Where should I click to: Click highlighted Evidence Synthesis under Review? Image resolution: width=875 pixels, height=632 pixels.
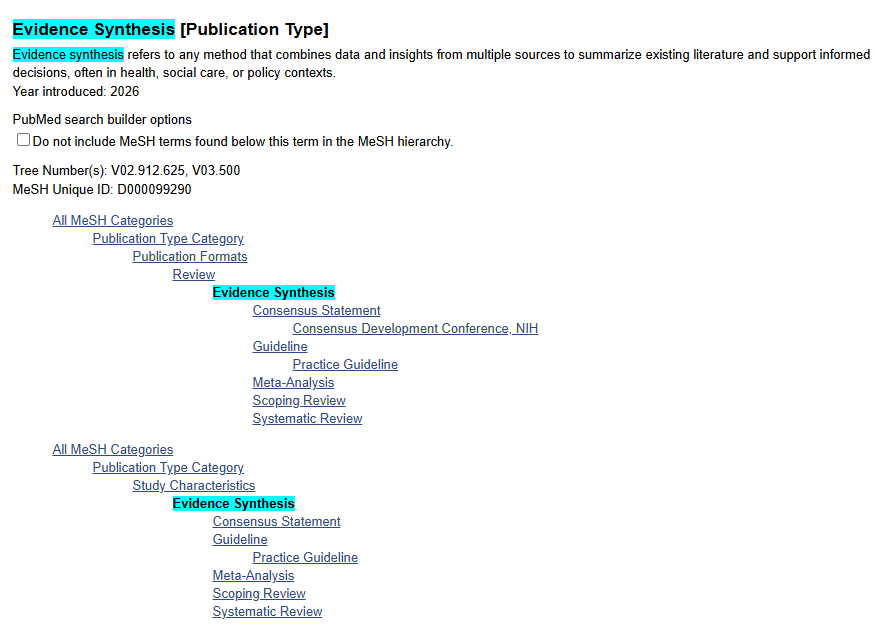pyautogui.click(x=273, y=292)
